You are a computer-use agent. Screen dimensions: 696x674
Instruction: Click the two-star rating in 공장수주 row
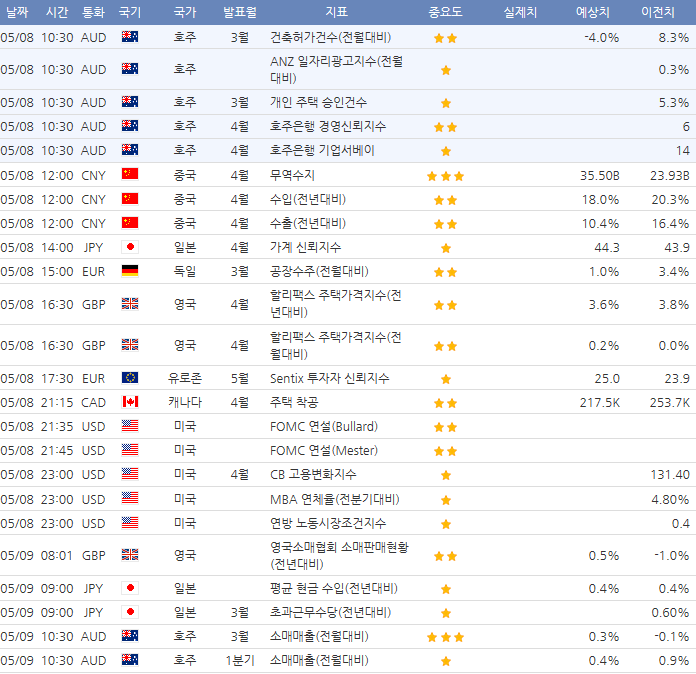click(445, 272)
